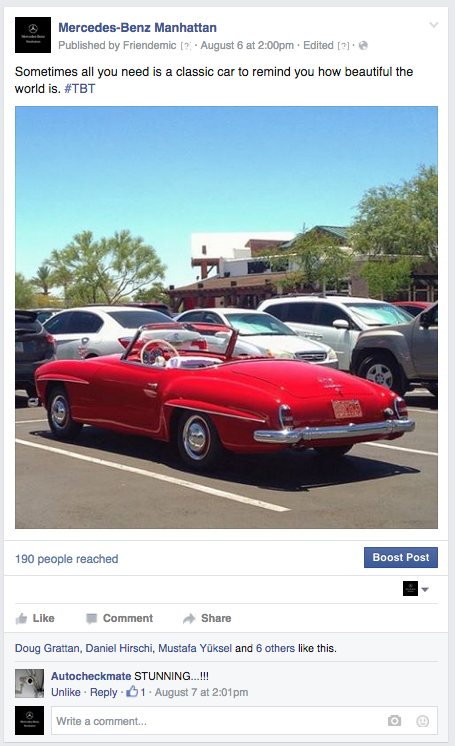Like the post with the thumbs-up
This screenshot has height=746, width=455.
click(35, 618)
